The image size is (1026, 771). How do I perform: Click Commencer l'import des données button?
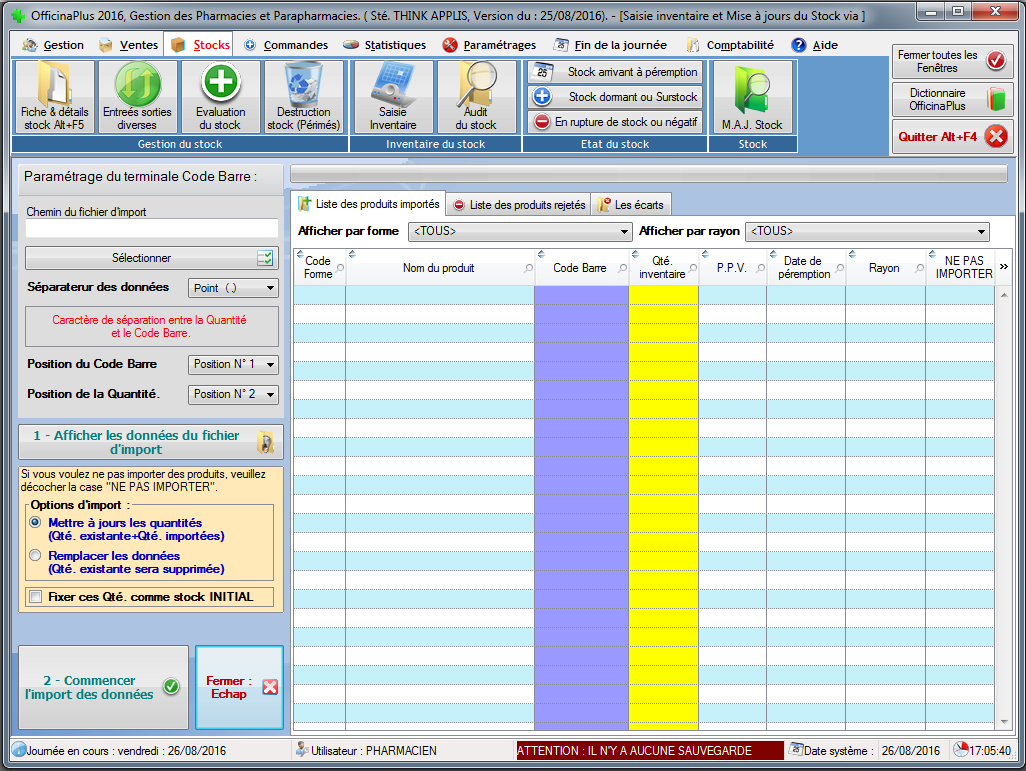(x=103, y=687)
